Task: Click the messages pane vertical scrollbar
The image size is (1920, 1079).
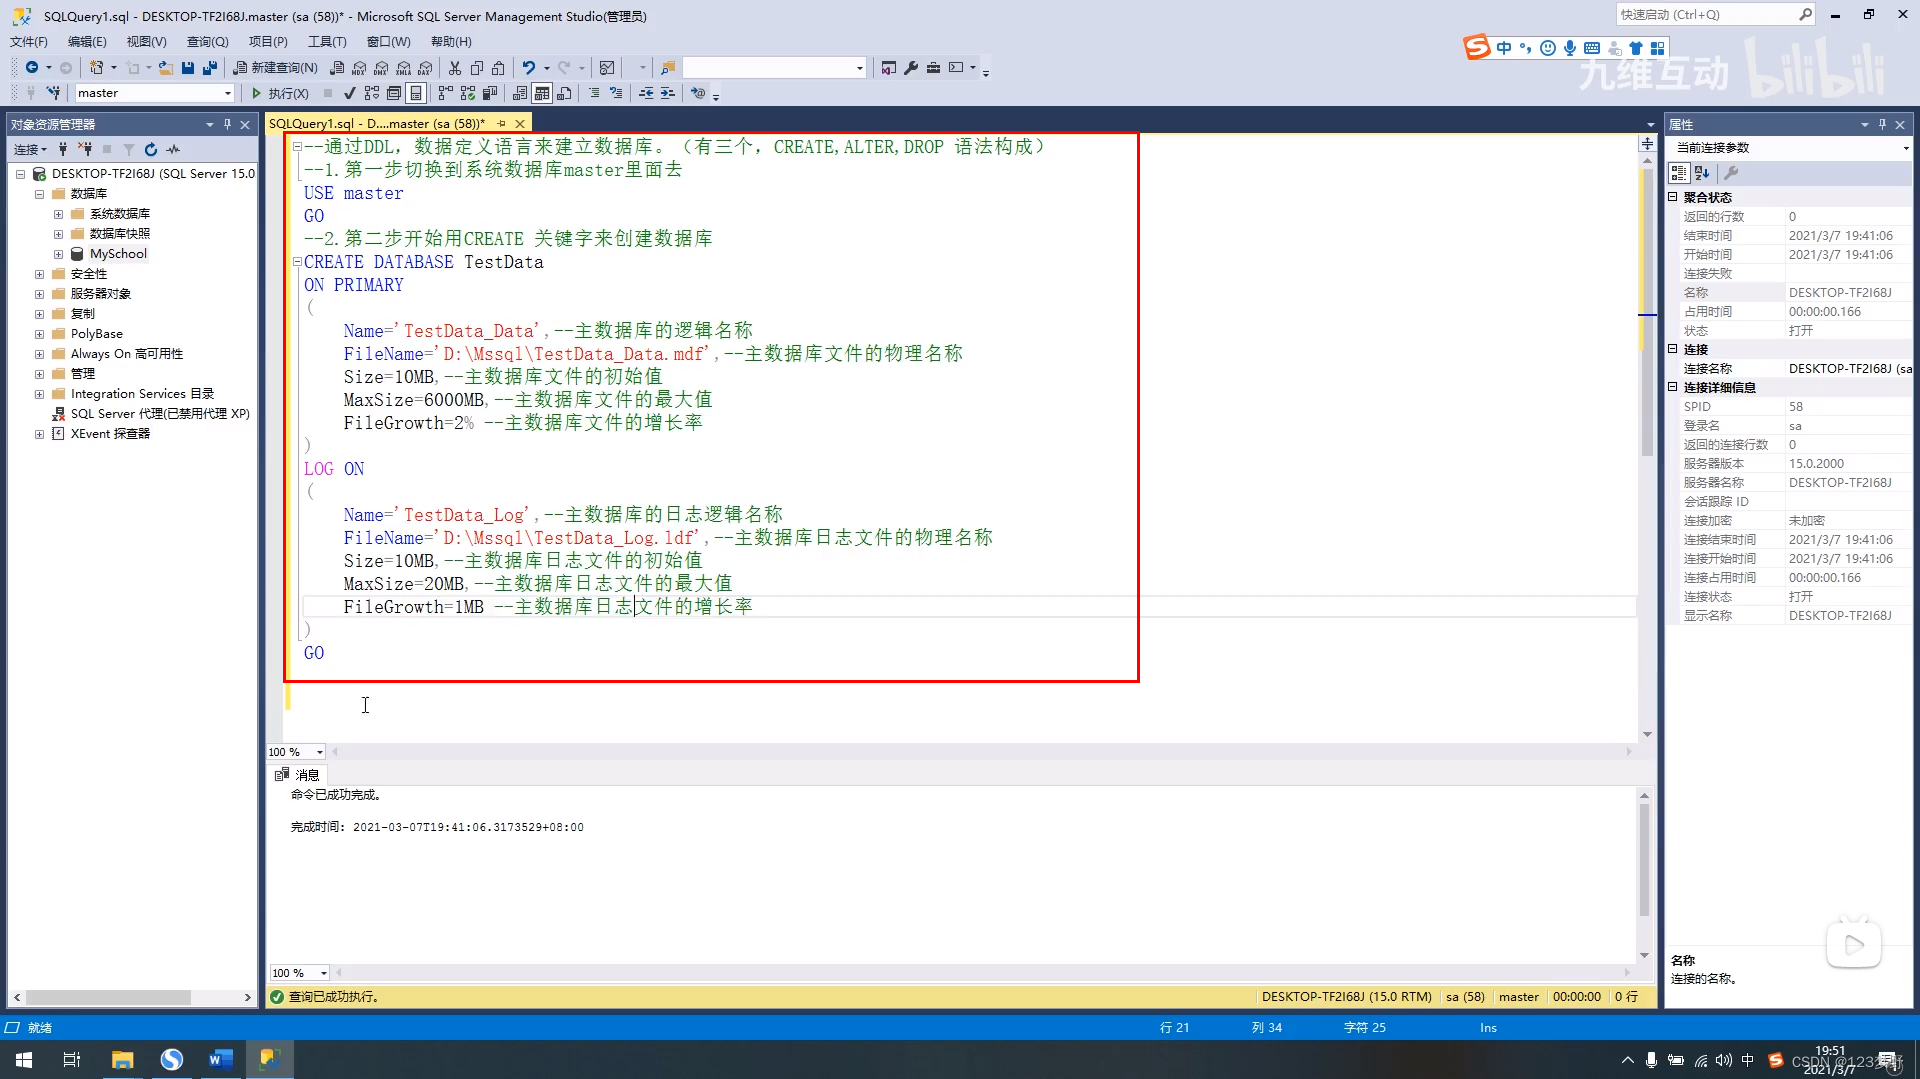Action: (1644, 858)
